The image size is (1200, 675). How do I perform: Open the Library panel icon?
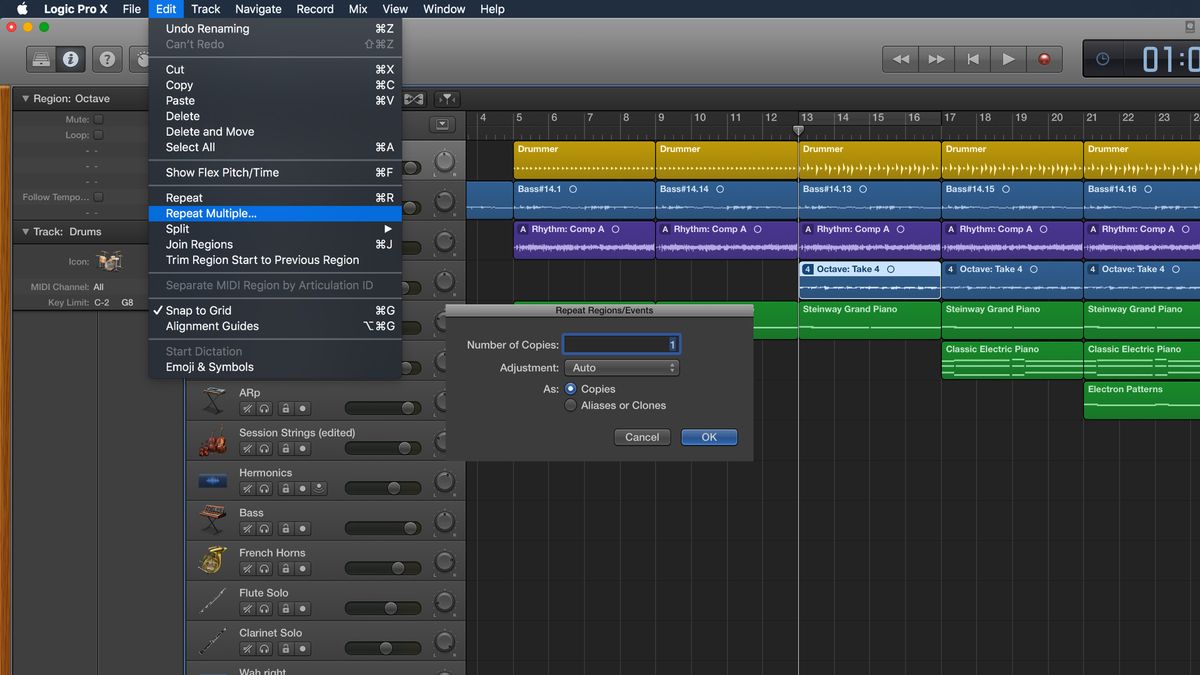coord(40,59)
